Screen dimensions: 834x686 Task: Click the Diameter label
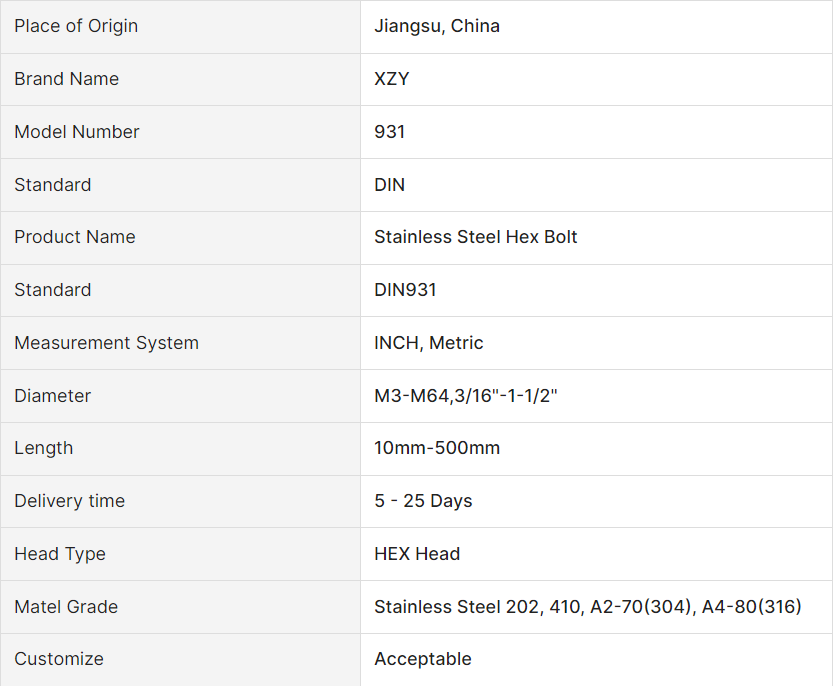point(52,396)
